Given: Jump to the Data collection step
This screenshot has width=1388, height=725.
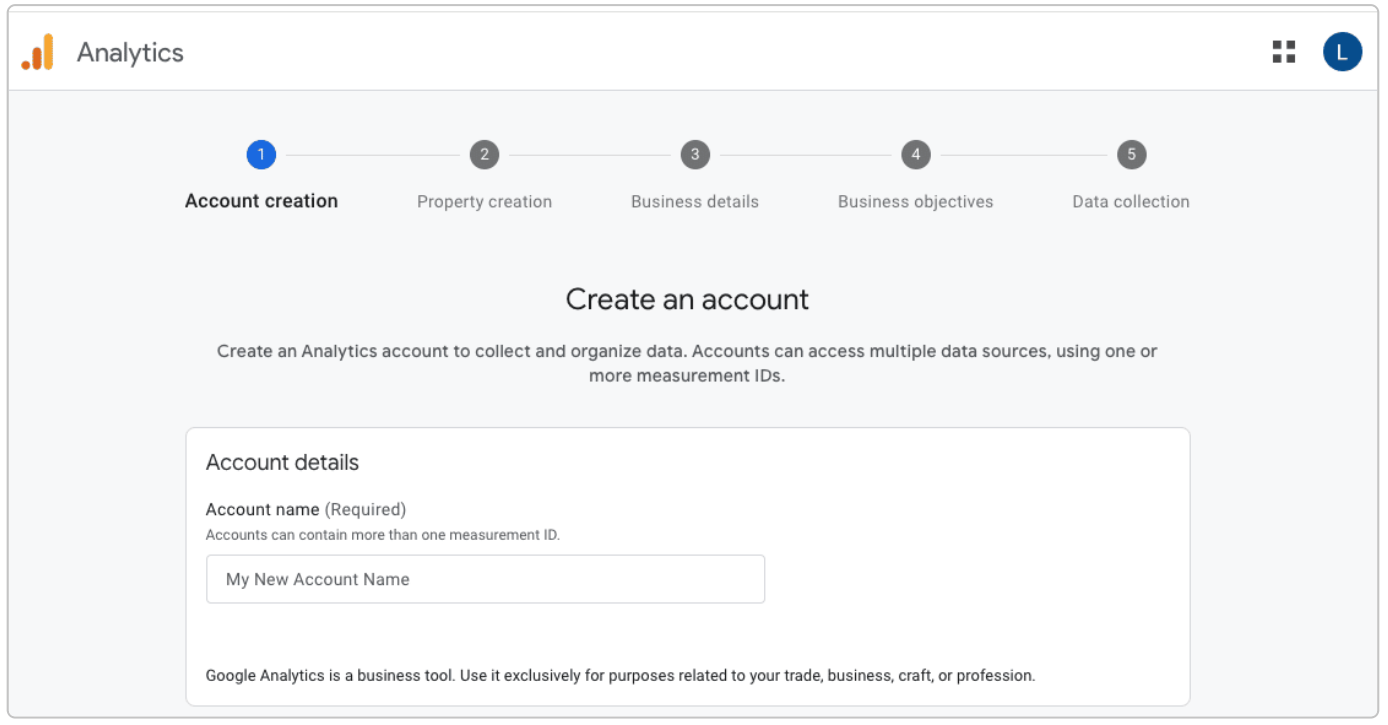Looking at the screenshot, I should pos(1130,201).
